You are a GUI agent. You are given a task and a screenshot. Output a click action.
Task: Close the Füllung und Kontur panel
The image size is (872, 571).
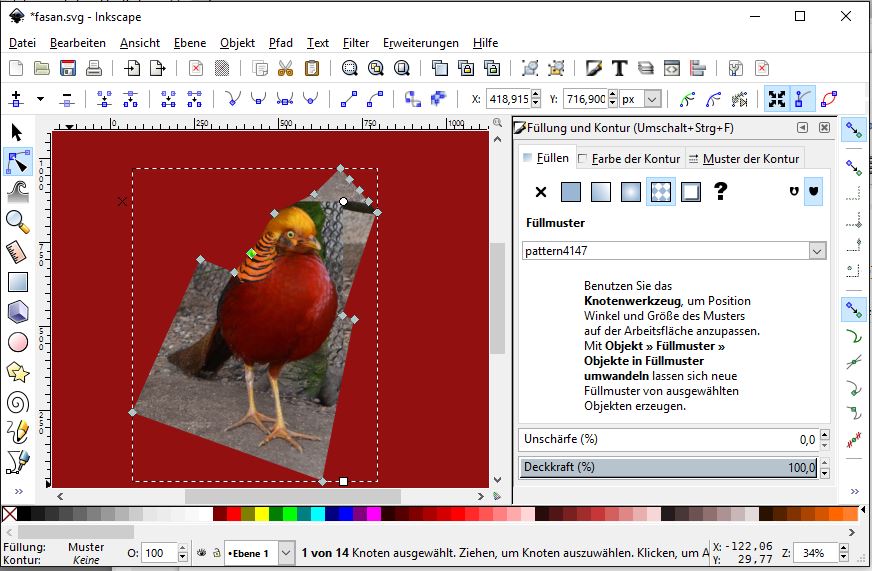pyautogui.click(x=824, y=128)
